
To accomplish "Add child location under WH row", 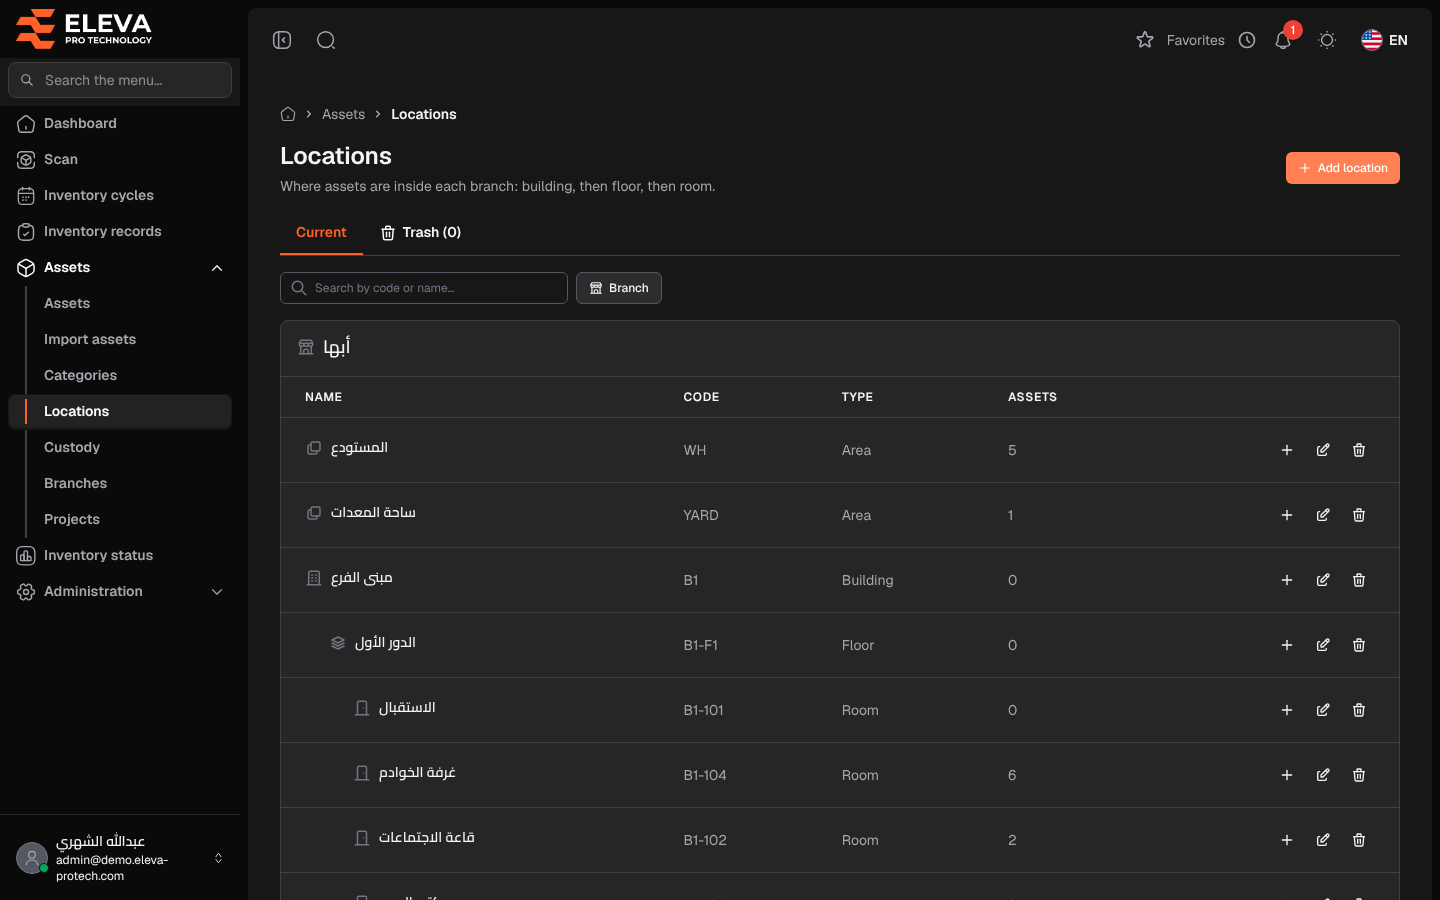I will coord(1287,450).
